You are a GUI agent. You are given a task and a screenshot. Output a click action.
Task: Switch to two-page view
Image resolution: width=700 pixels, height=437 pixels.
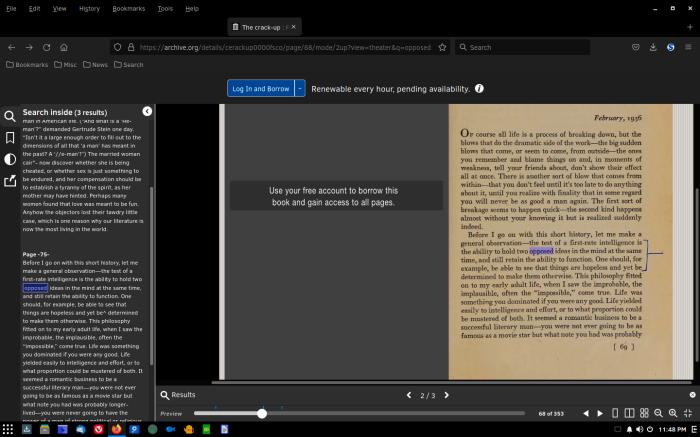pos(629,413)
